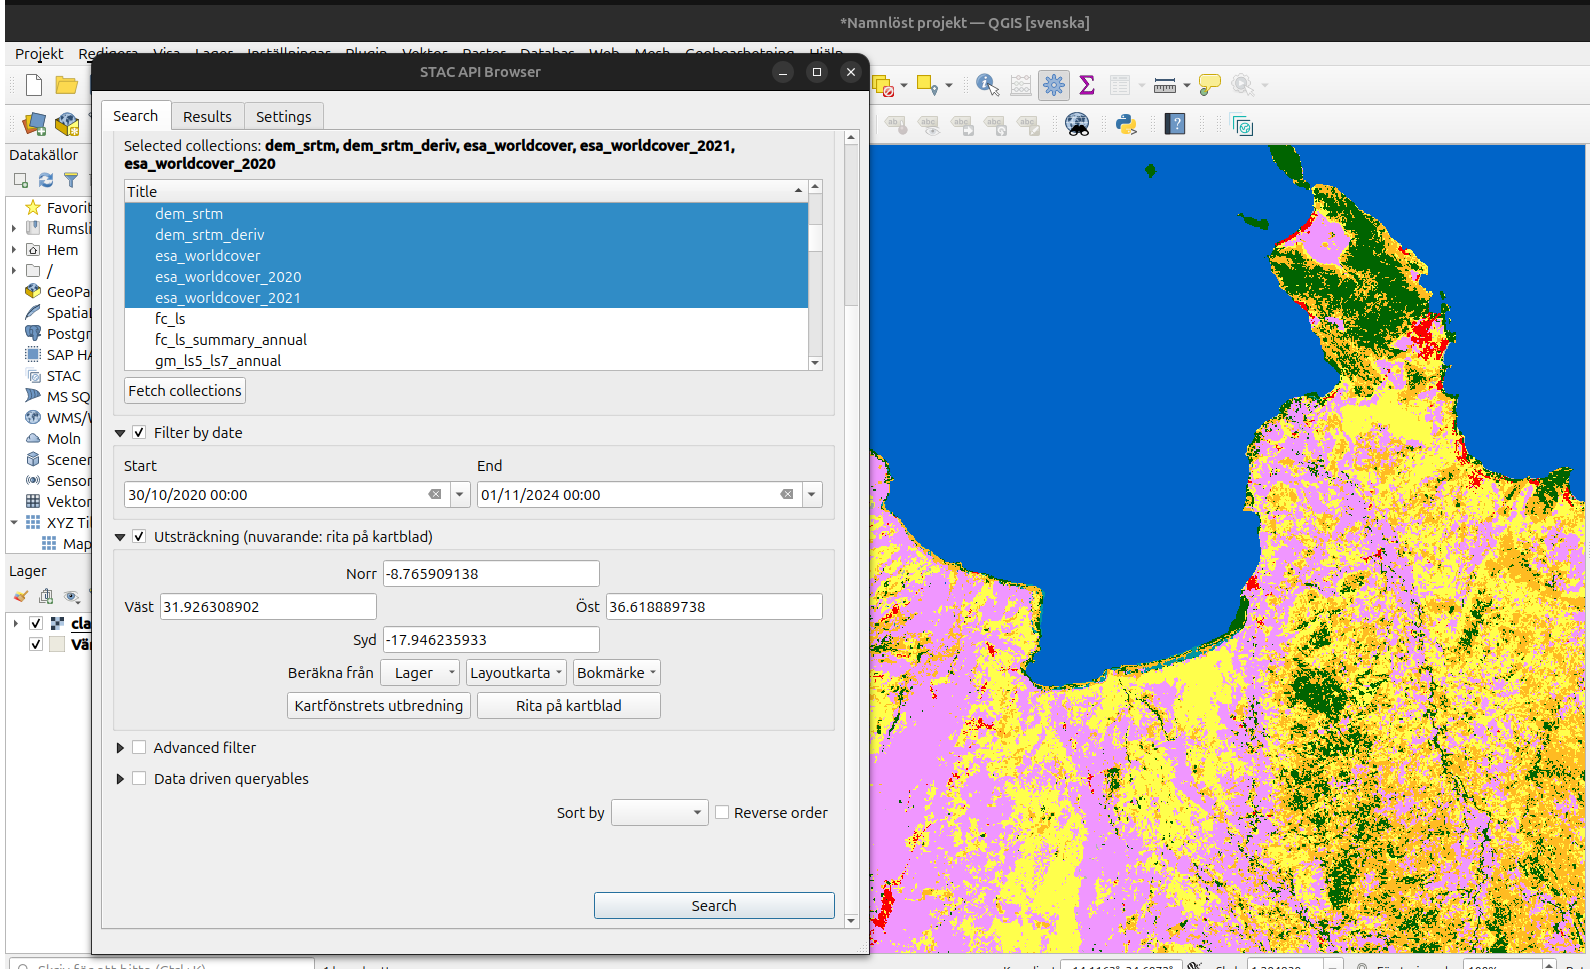Viewport: 1590px width, 969px height.
Task: Select the fc_ls collection row
Action: point(466,319)
